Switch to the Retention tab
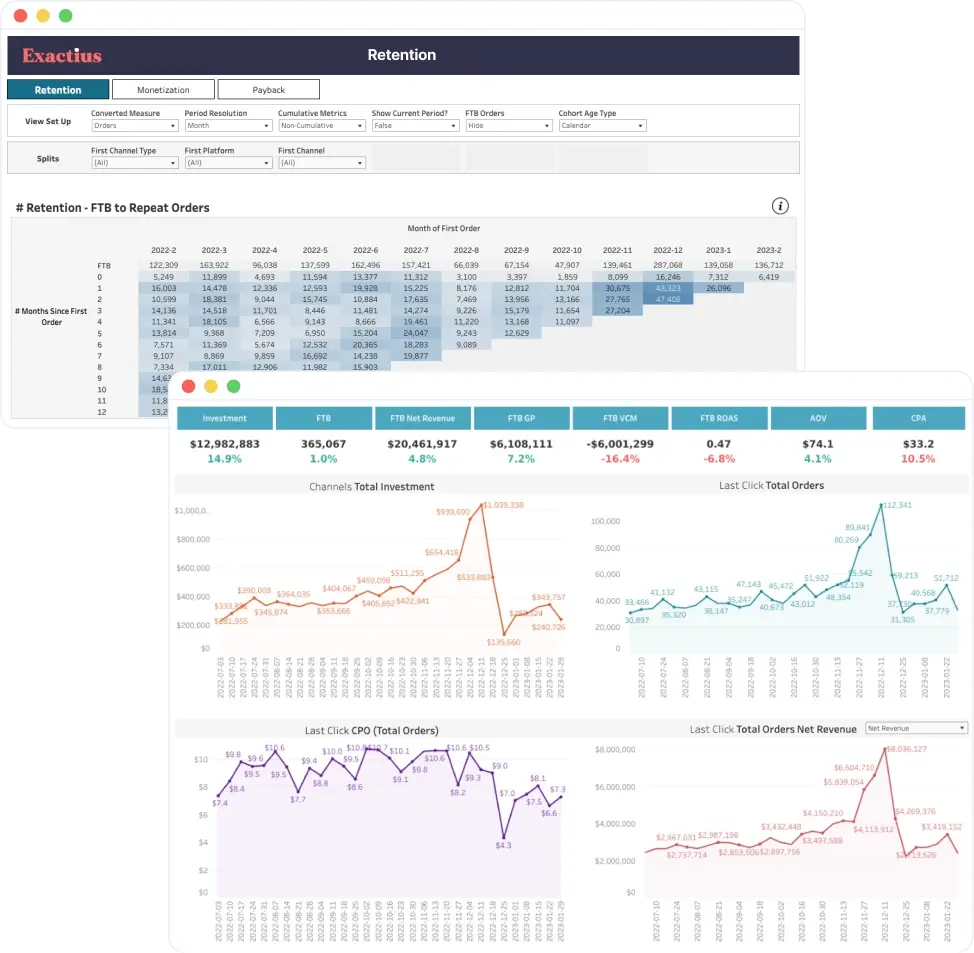This screenshot has width=974, height=953. (x=58, y=90)
